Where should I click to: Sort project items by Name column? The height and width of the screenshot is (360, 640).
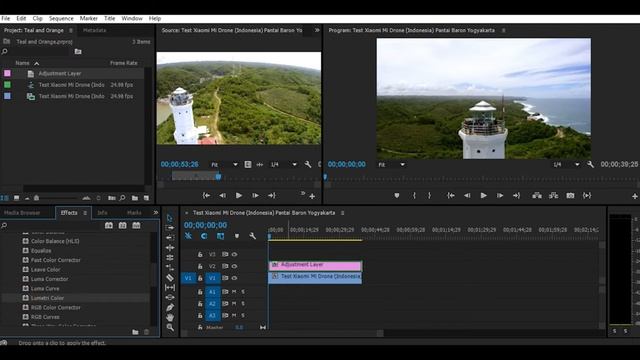(x=22, y=63)
